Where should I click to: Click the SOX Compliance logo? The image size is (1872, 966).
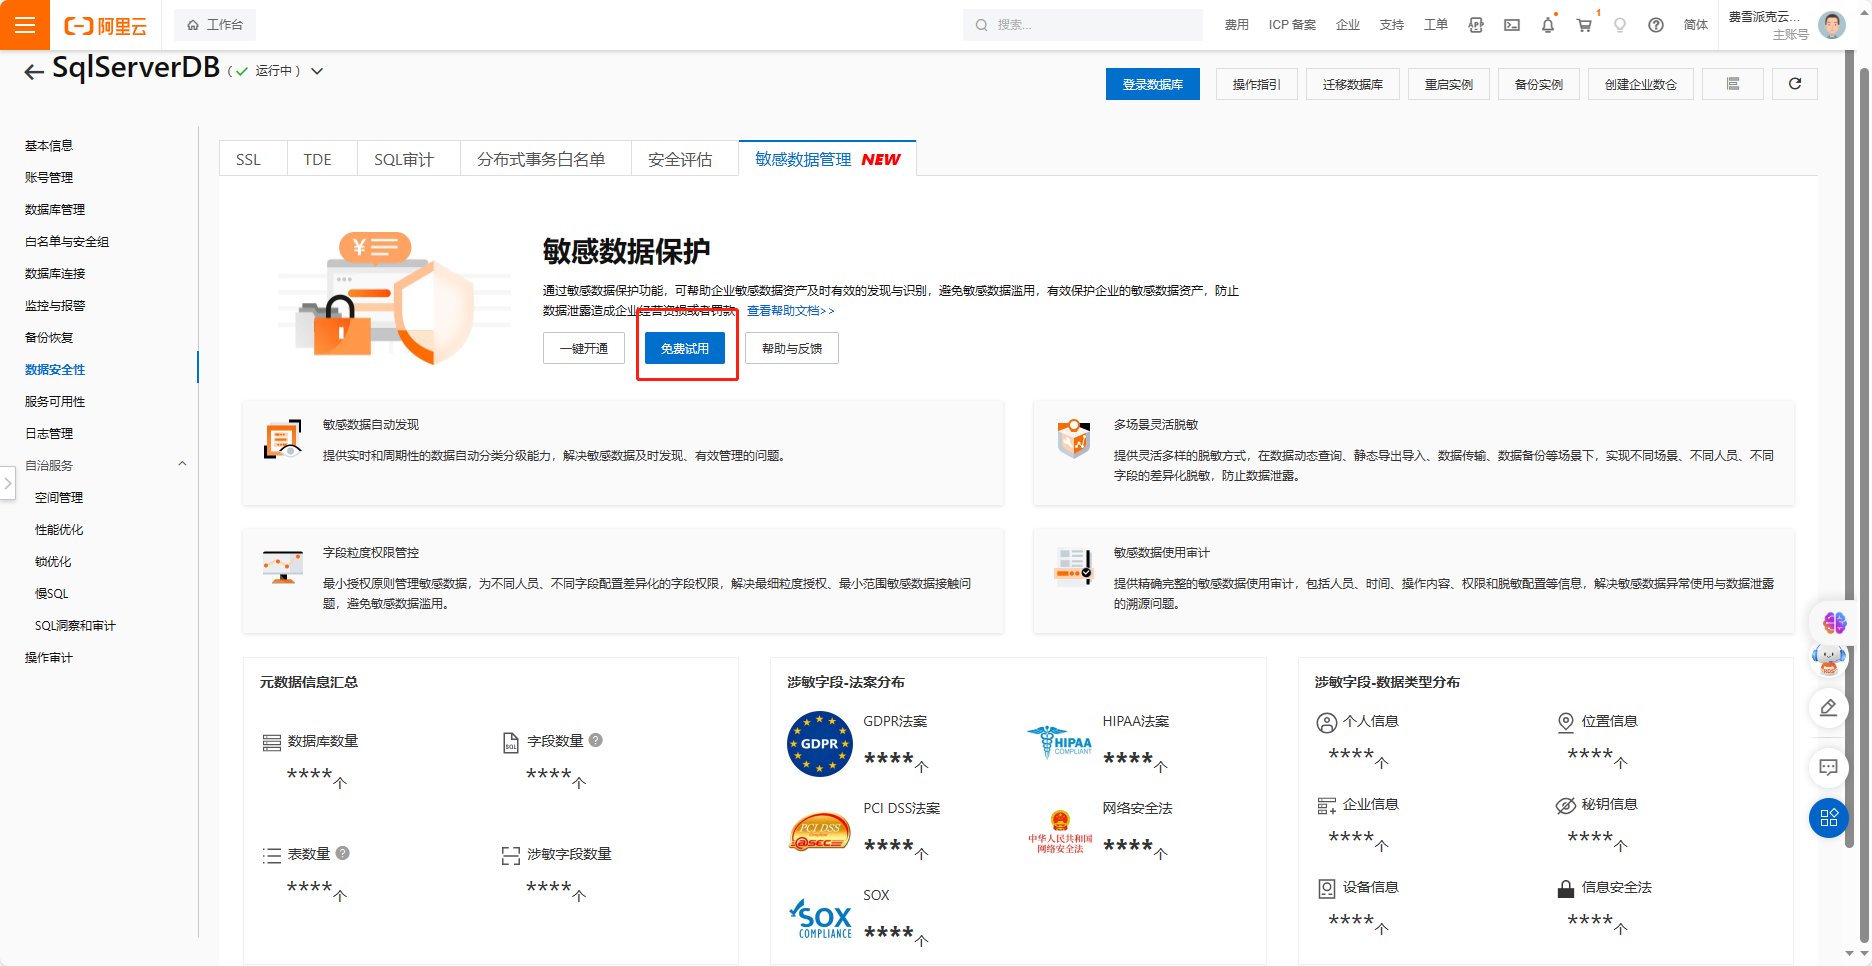[820, 919]
